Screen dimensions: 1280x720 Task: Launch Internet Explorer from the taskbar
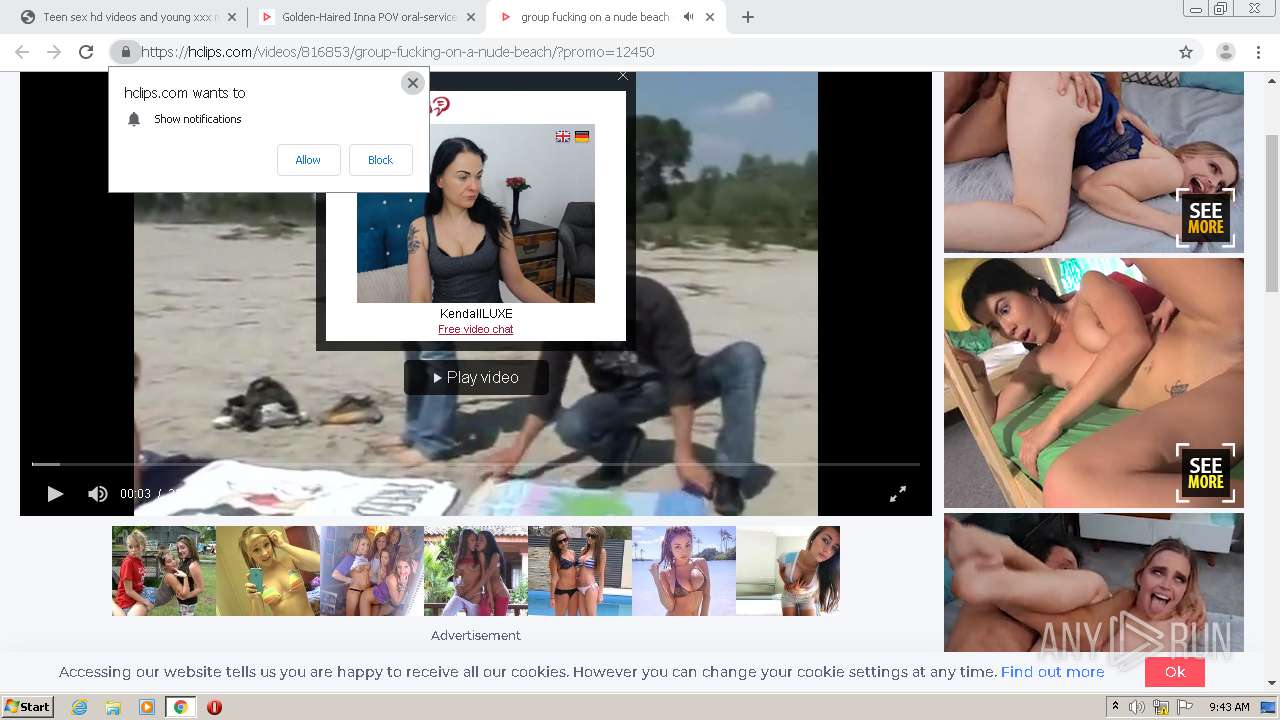pyautogui.click(x=79, y=707)
